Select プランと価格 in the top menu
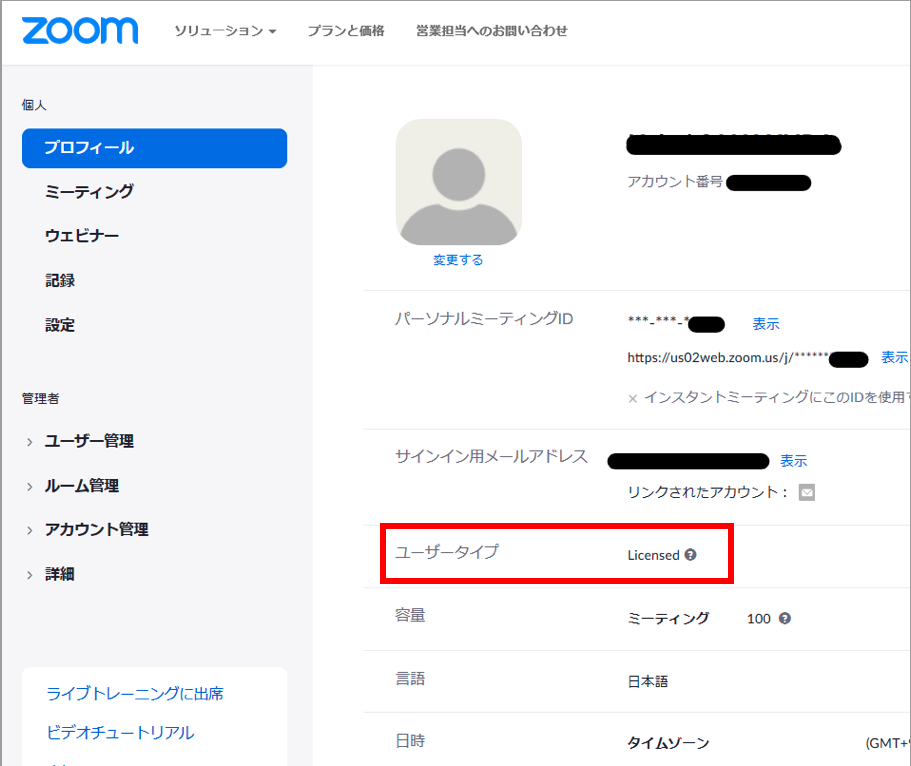 (x=345, y=31)
